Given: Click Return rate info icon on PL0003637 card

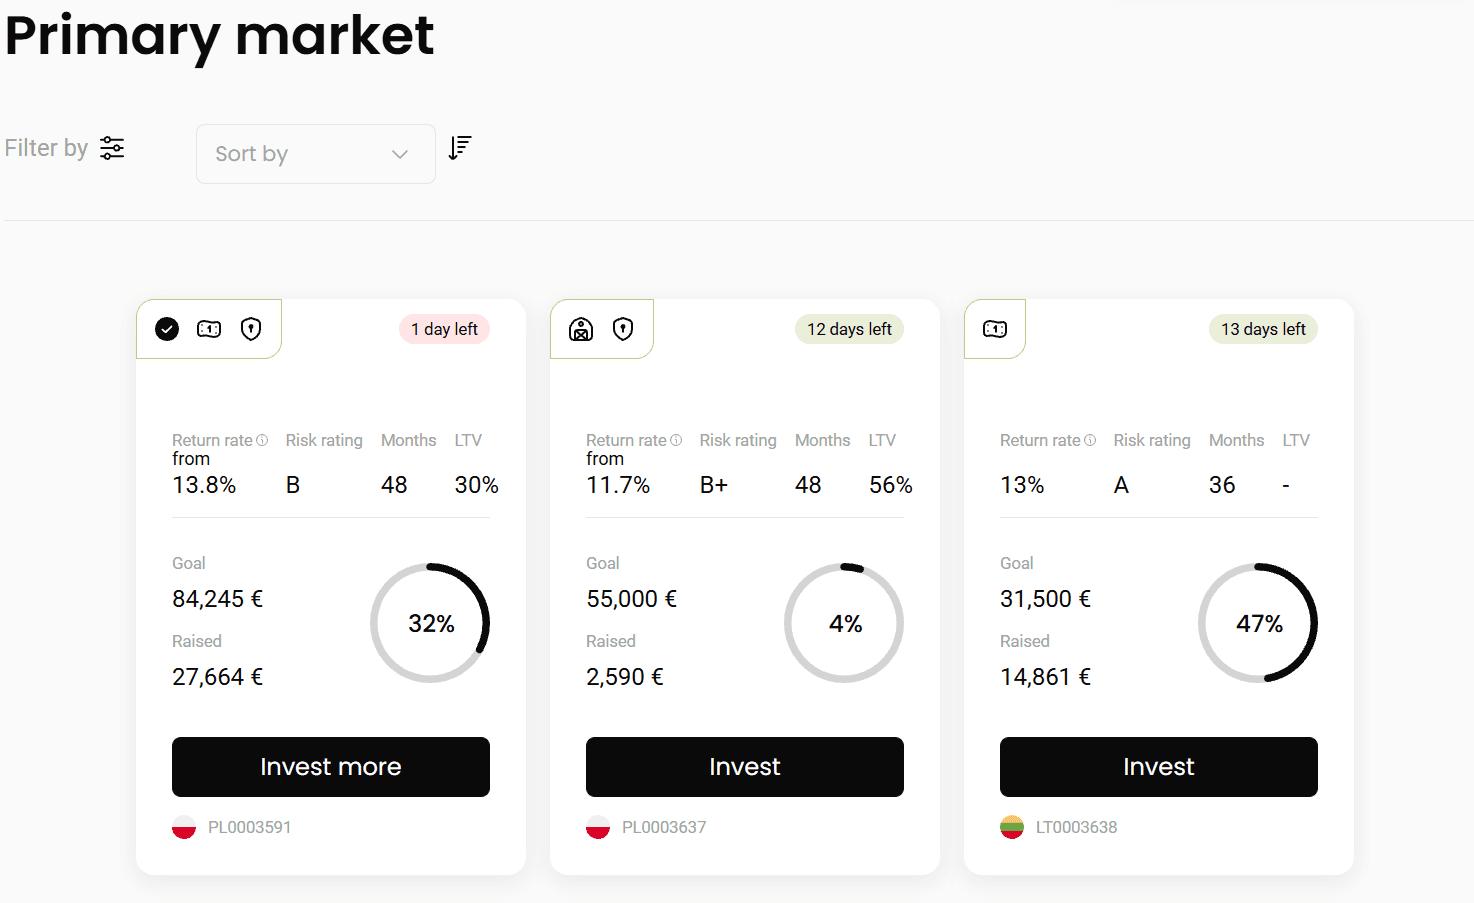Looking at the screenshot, I should [676, 440].
